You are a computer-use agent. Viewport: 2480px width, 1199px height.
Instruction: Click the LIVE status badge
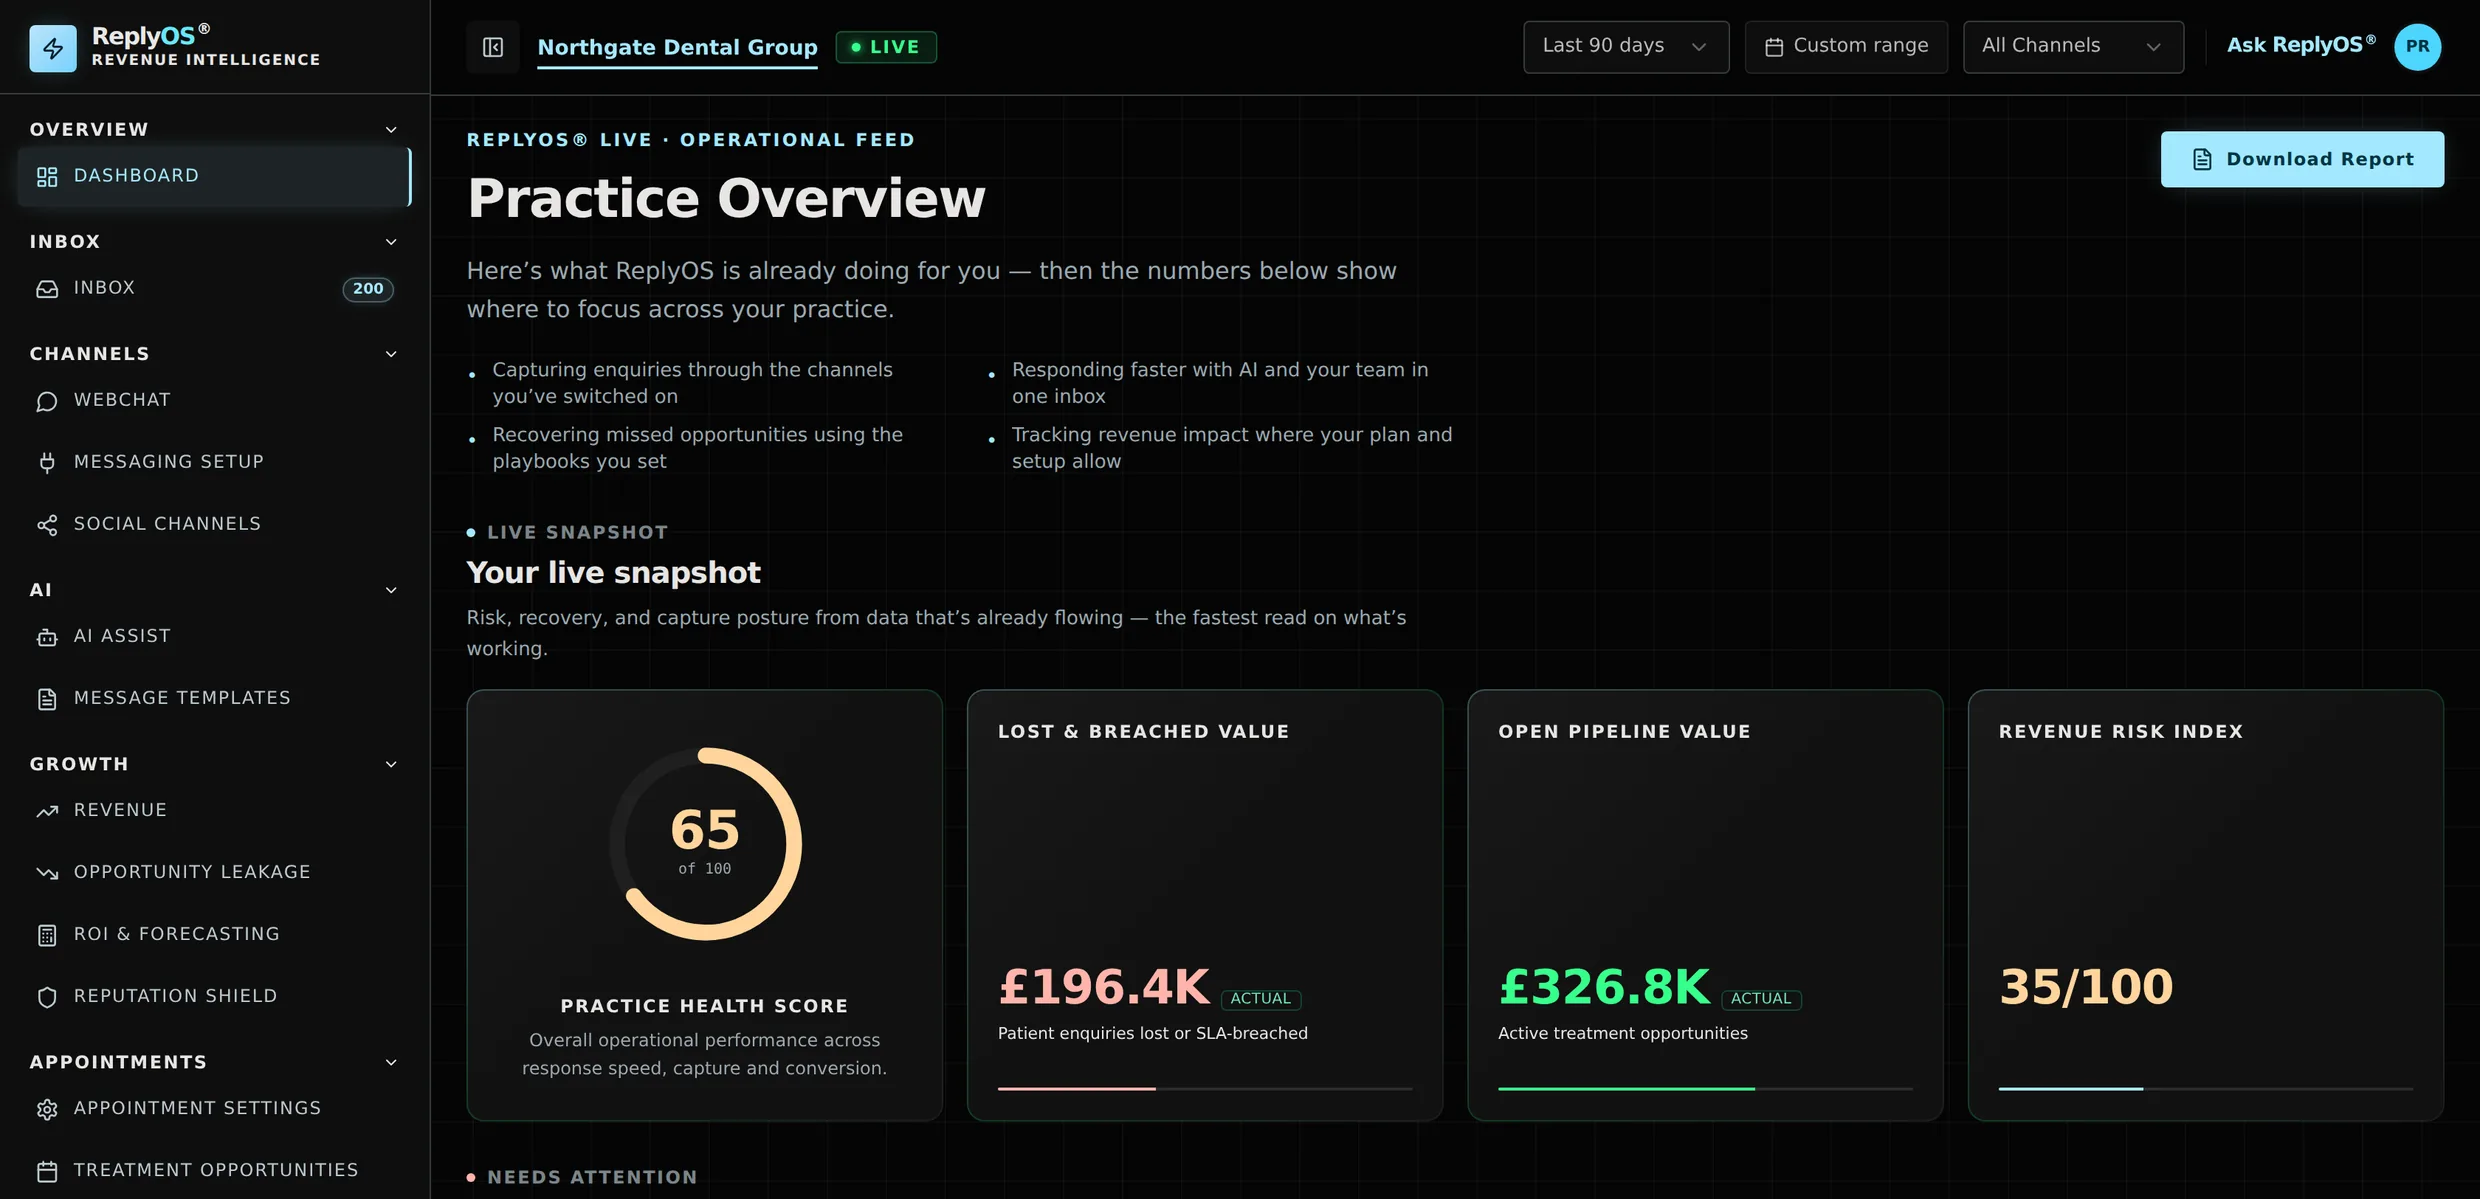[886, 47]
